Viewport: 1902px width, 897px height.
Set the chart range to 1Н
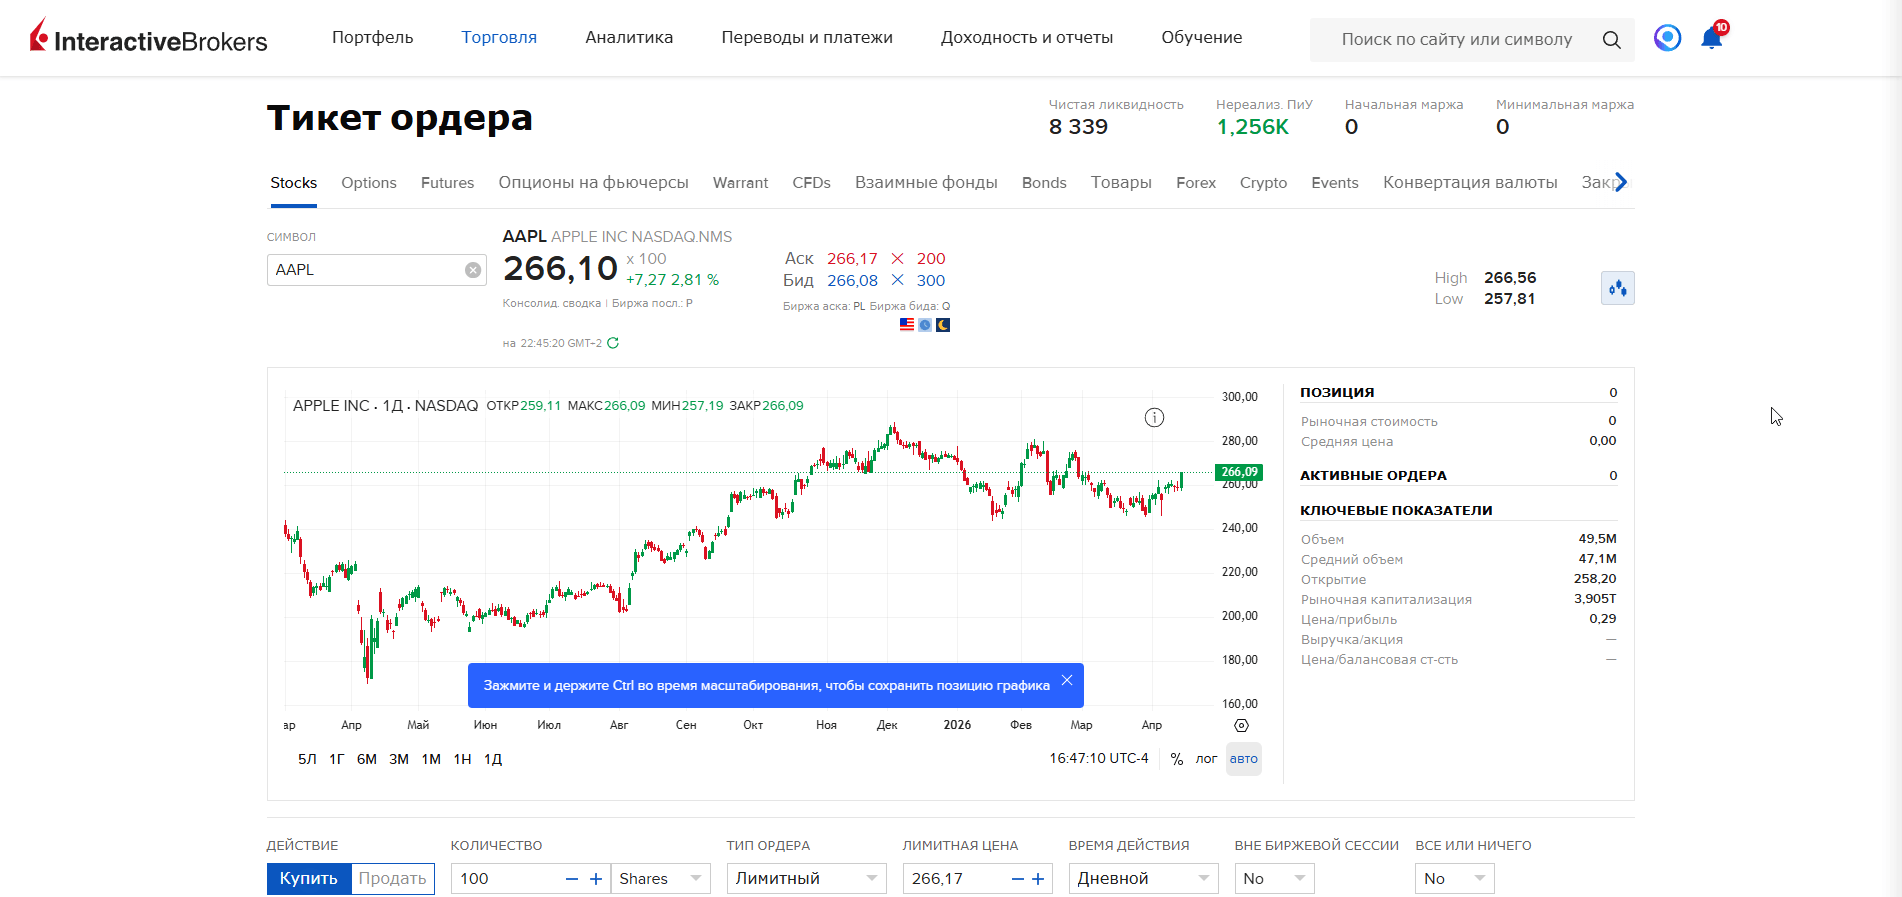(462, 759)
